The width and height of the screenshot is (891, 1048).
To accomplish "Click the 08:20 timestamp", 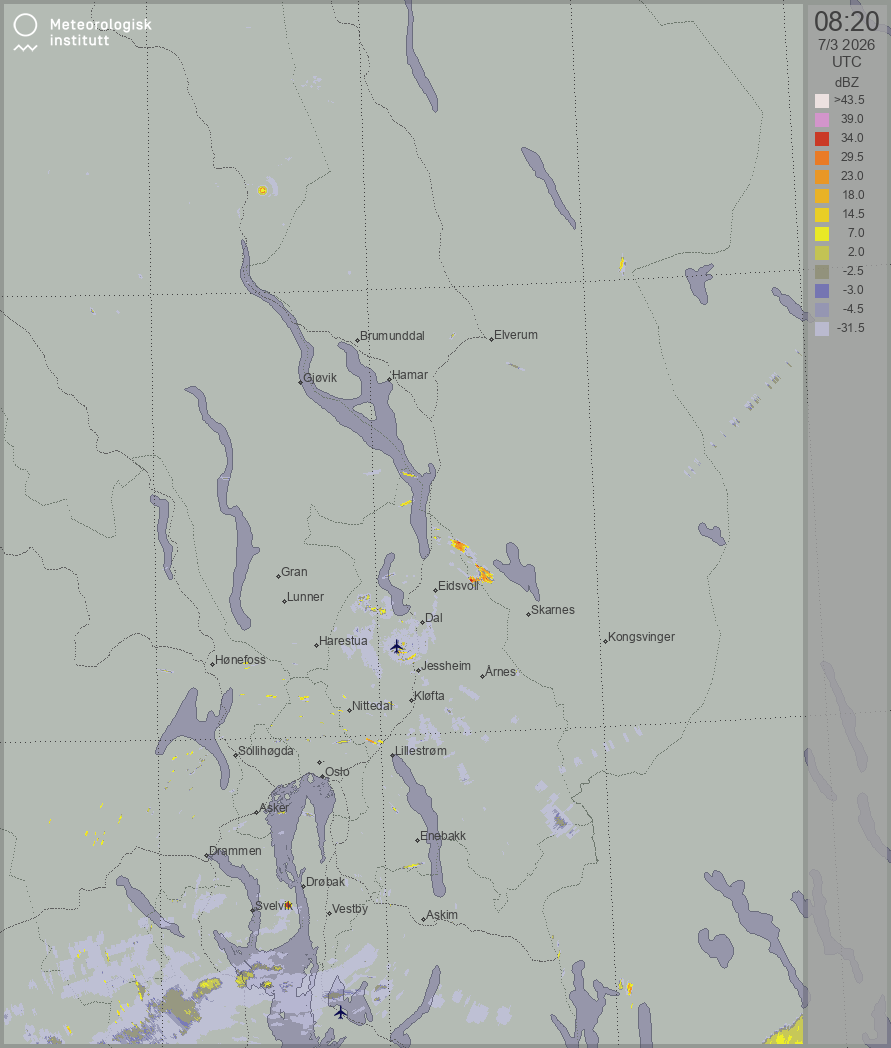I will (x=846, y=21).
